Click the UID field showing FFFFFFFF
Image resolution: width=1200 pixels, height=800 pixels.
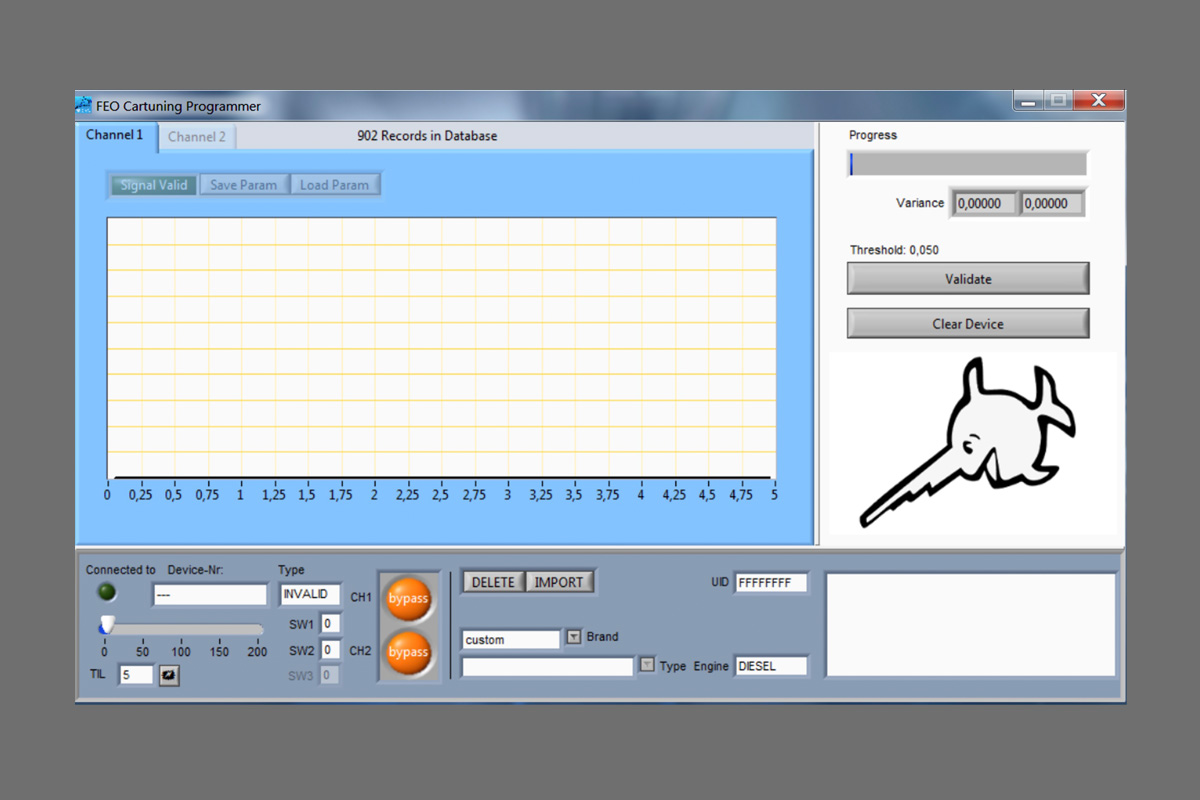pos(770,583)
